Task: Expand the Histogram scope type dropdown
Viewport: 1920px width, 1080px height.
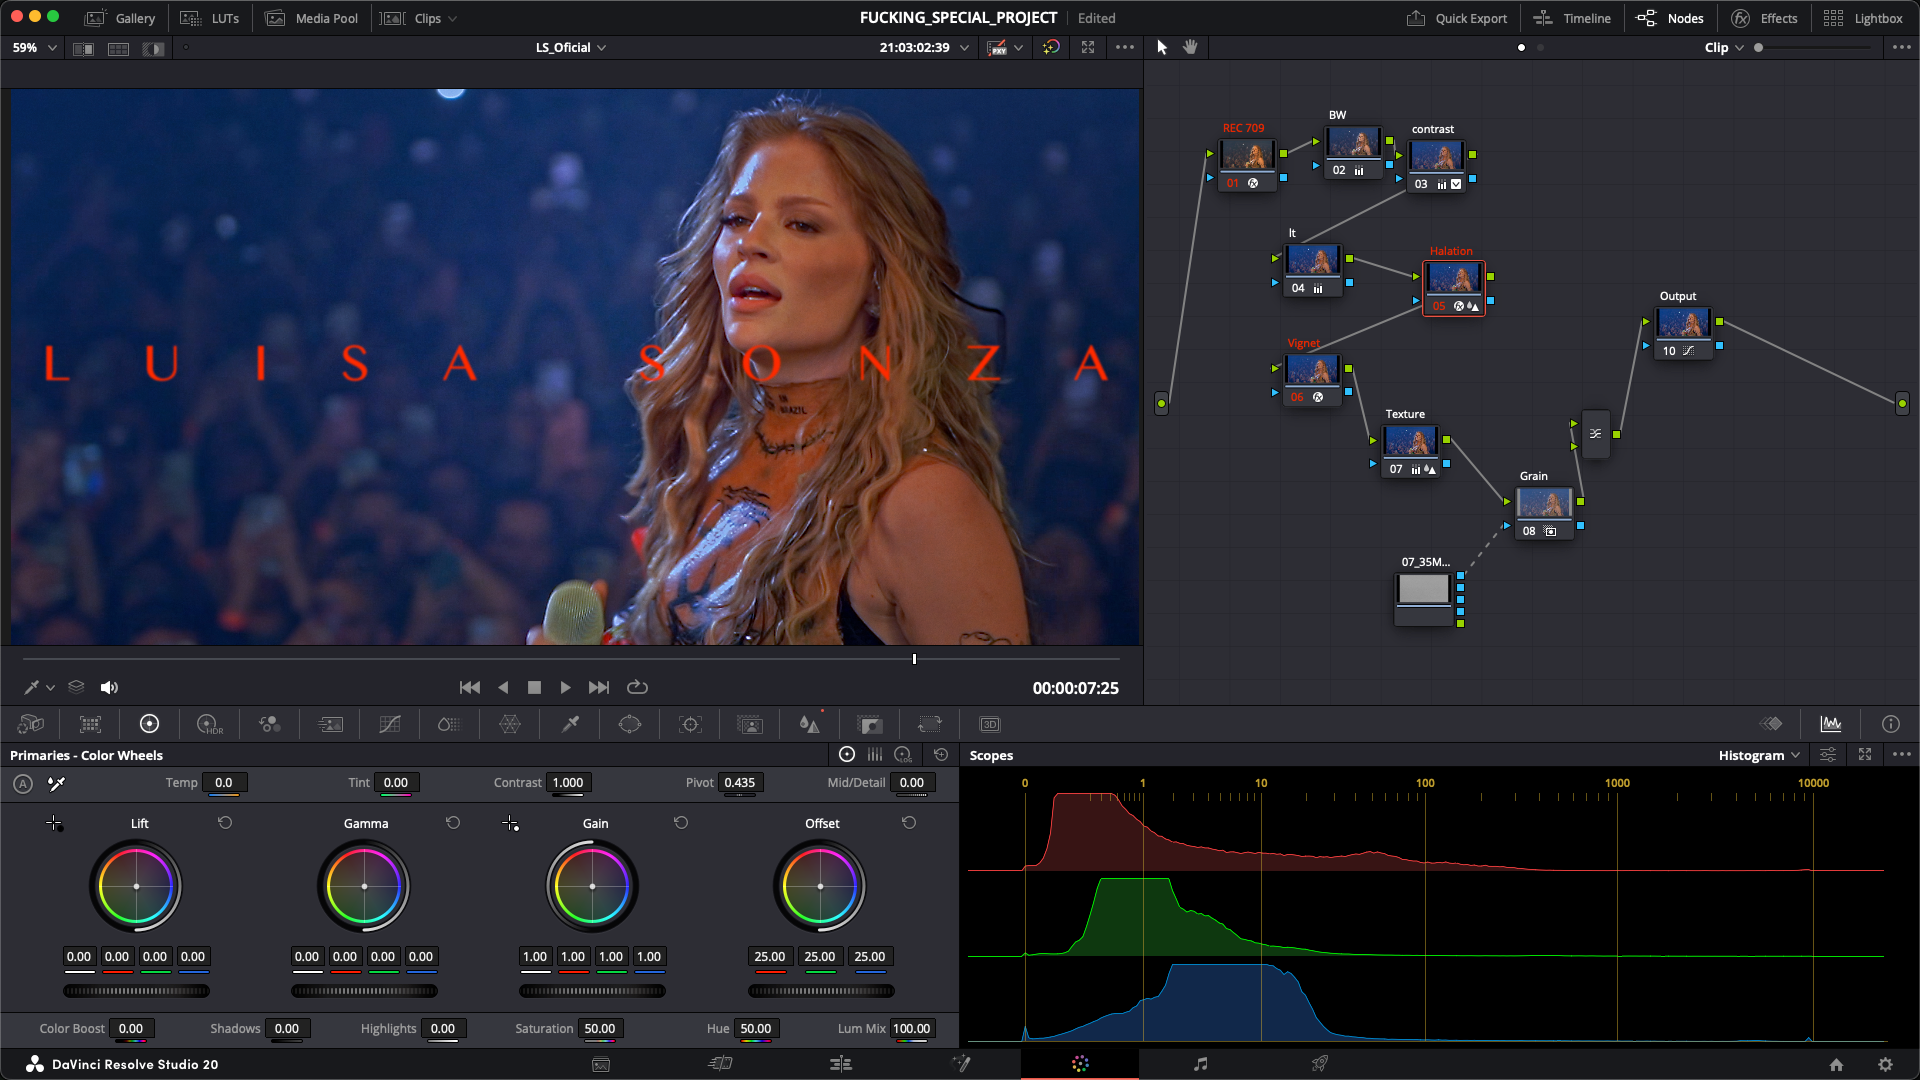Action: click(1759, 755)
